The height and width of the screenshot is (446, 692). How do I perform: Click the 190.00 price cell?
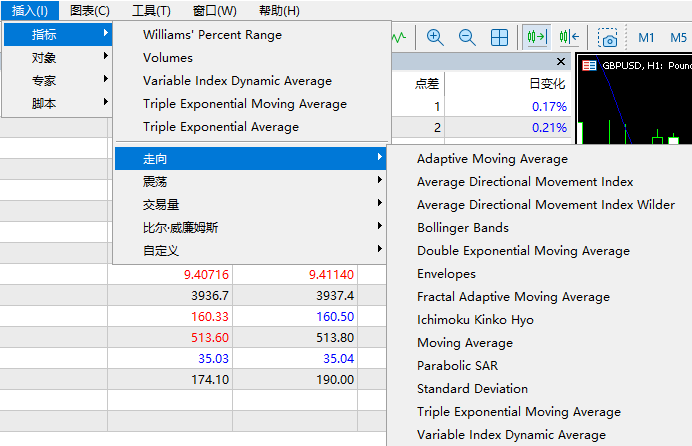click(x=335, y=379)
